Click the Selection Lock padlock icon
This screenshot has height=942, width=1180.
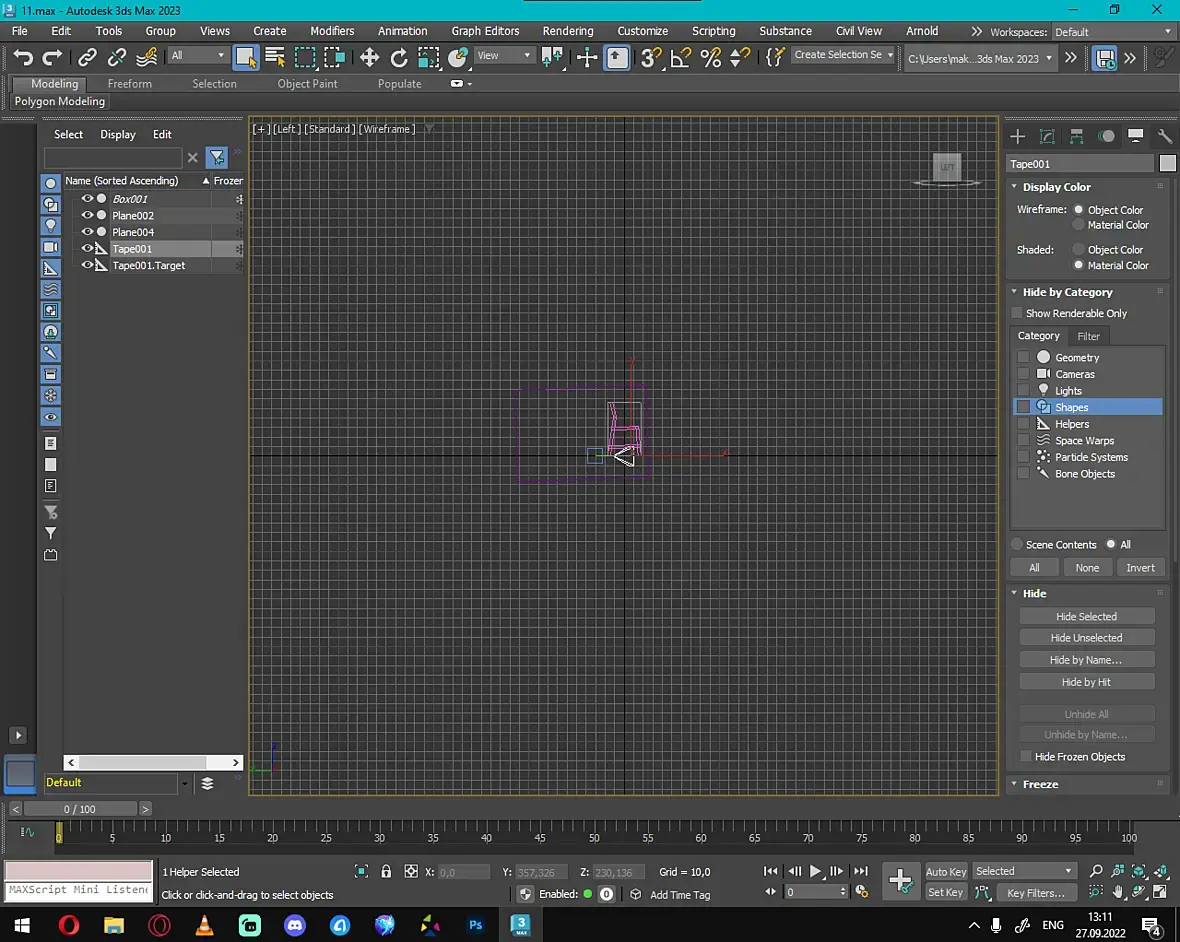click(386, 872)
